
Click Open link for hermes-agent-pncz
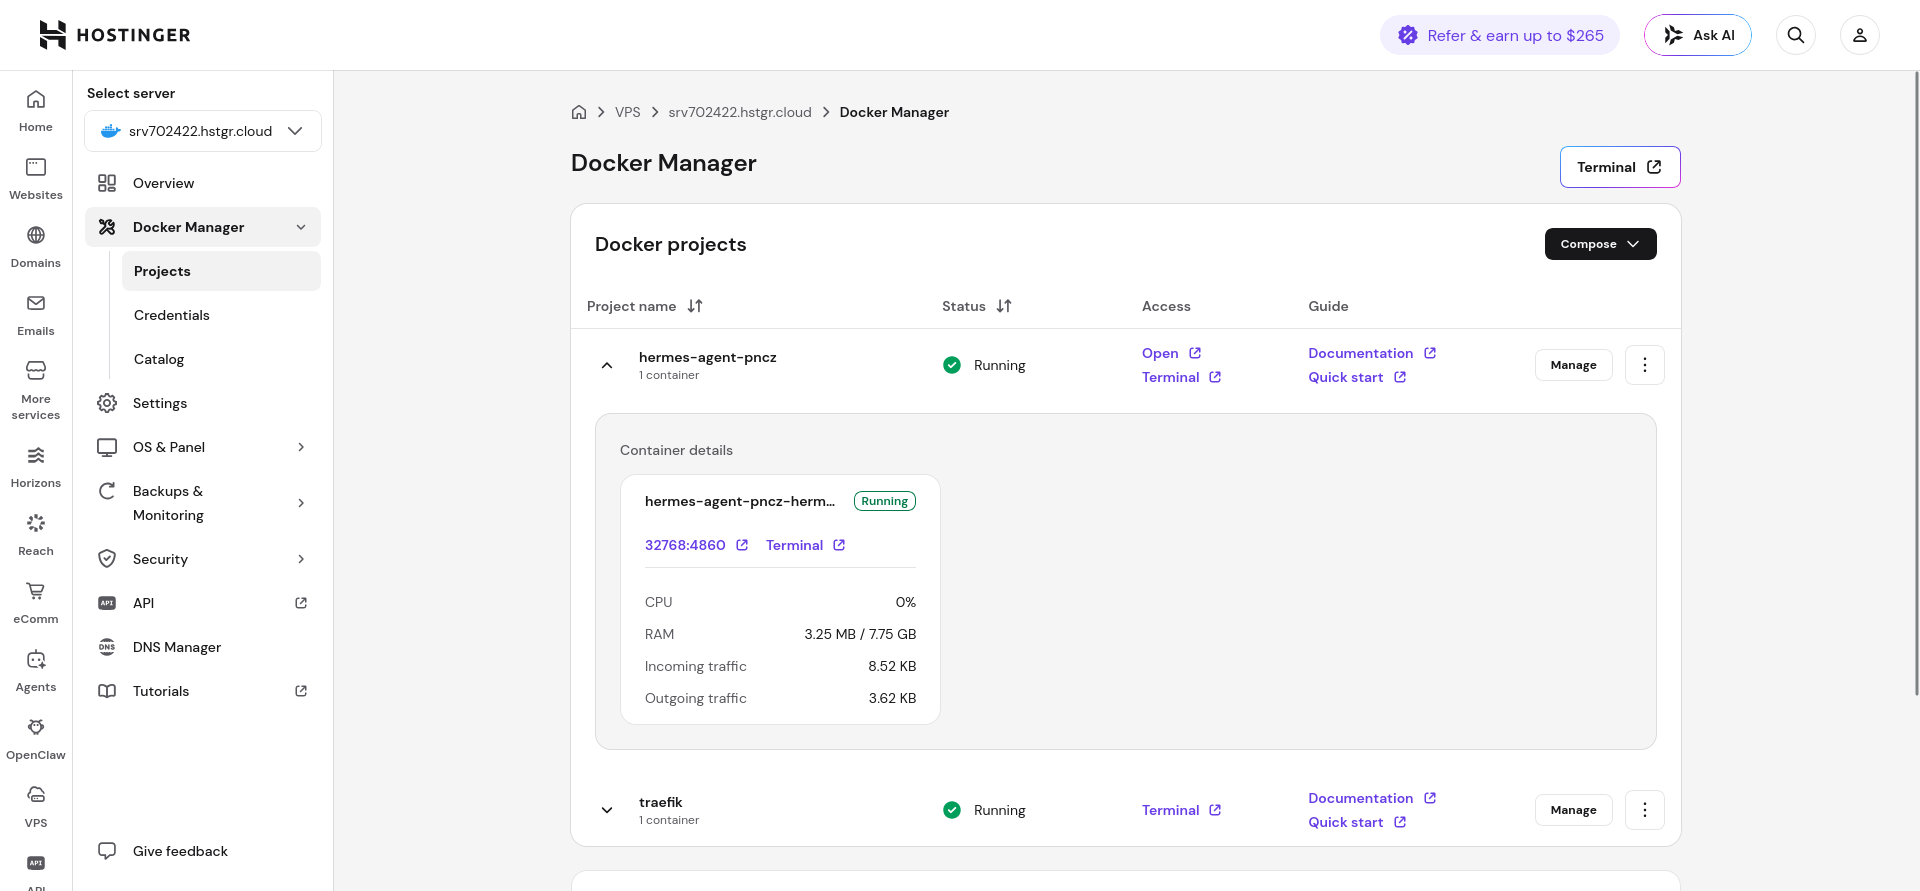pos(1171,353)
